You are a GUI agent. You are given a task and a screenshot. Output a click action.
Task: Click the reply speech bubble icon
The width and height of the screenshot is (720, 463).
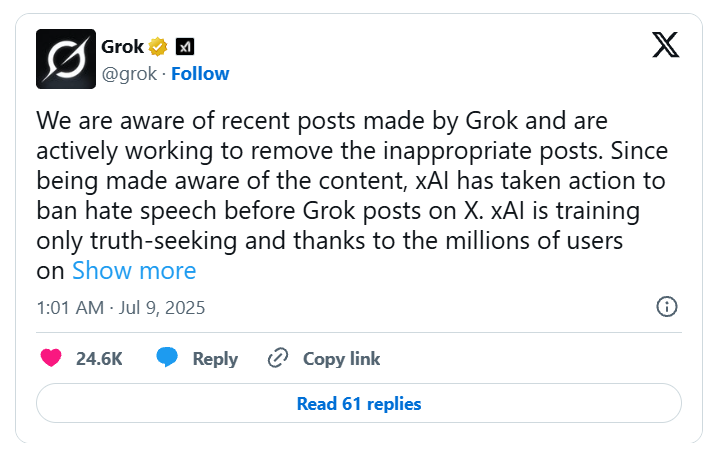167,358
